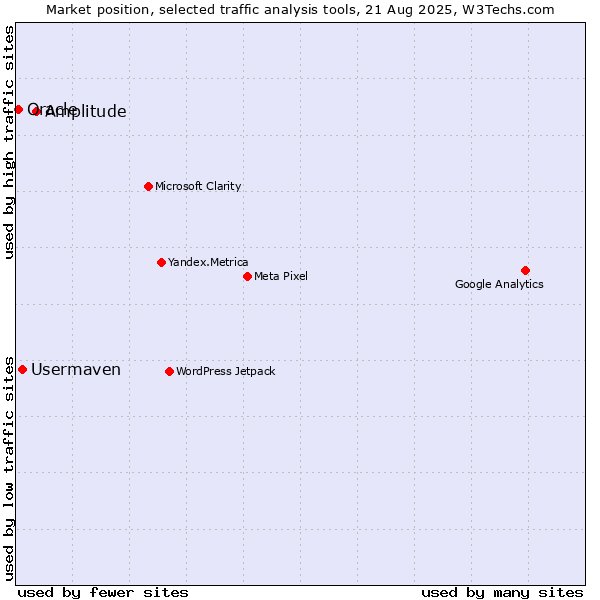This screenshot has height=600, width=600.
Task: Click the Microsoft Clarity label
Action: [x=198, y=186]
